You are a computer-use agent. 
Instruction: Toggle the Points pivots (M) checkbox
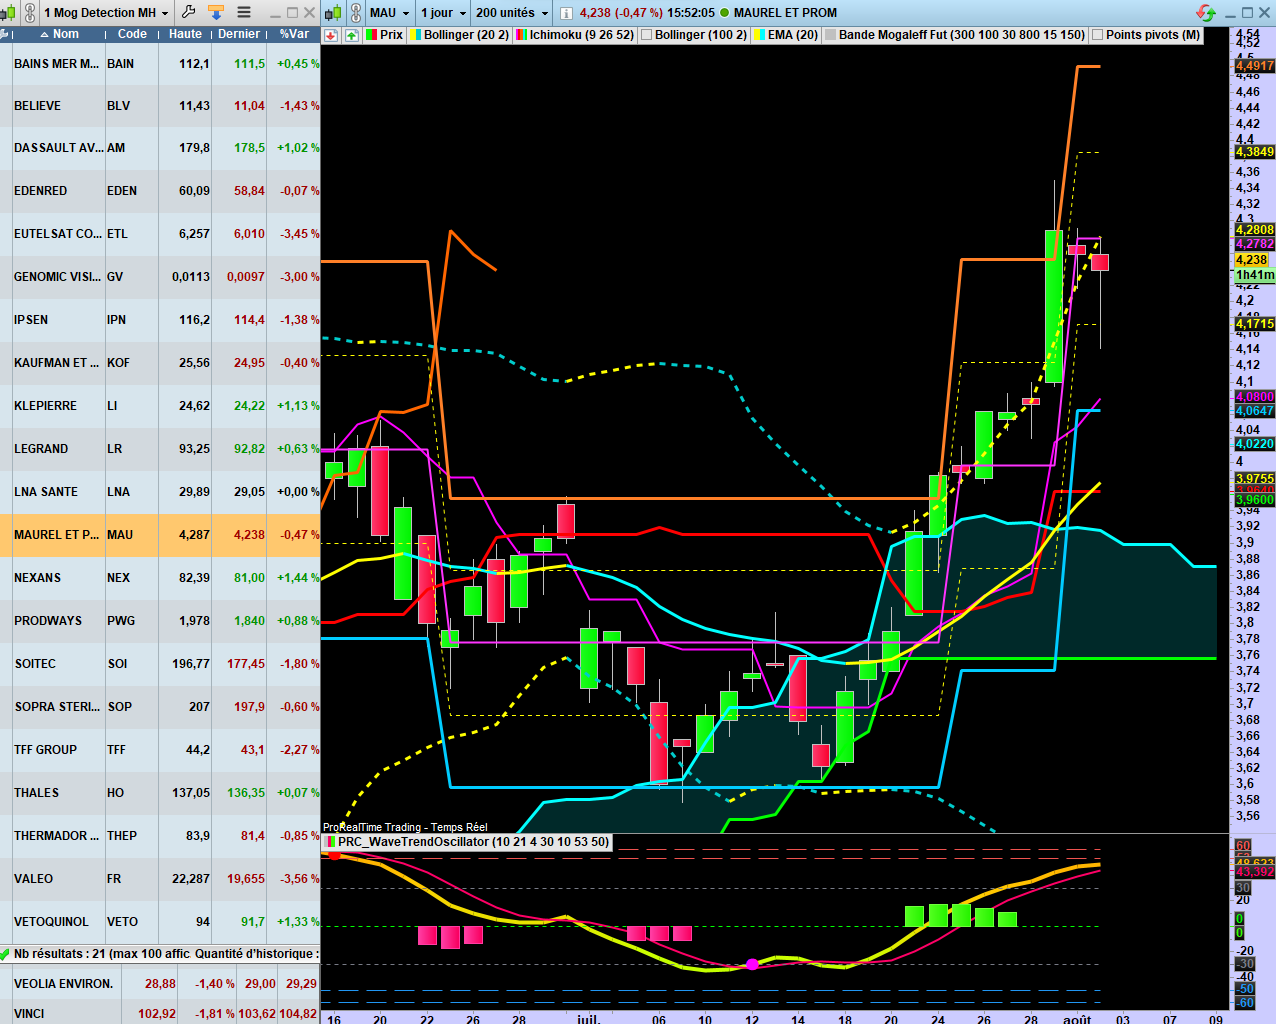[x=1098, y=35]
